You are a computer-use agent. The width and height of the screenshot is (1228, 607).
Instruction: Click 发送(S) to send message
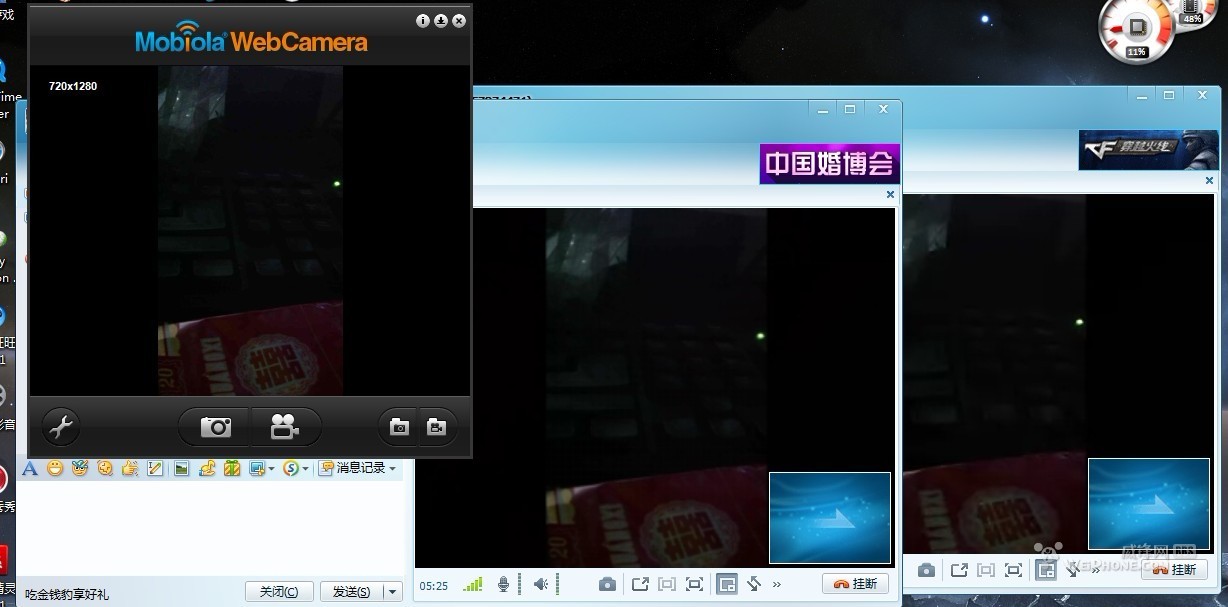pyautogui.click(x=351, y=592)
